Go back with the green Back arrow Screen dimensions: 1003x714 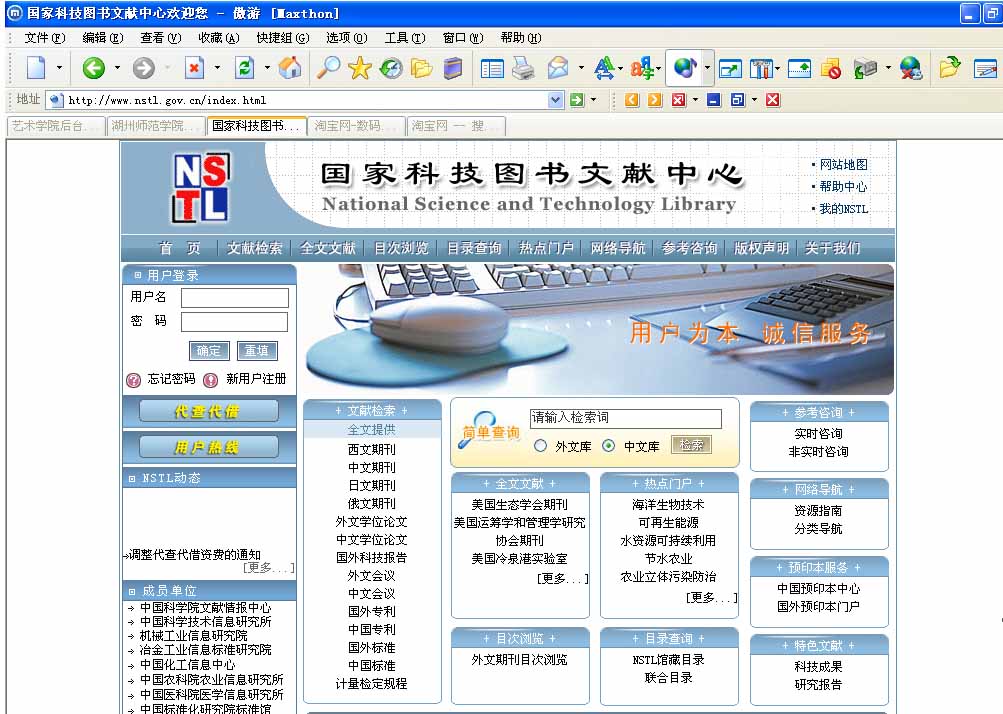click(94, 67)
